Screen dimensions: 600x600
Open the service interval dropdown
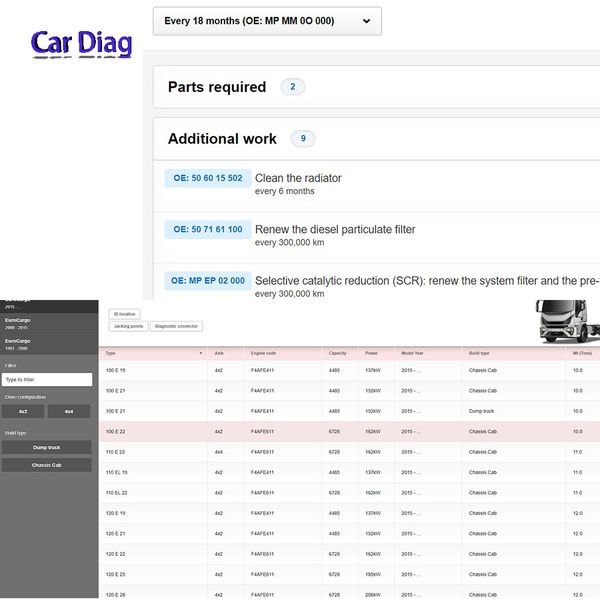click(x=266, y=21)
